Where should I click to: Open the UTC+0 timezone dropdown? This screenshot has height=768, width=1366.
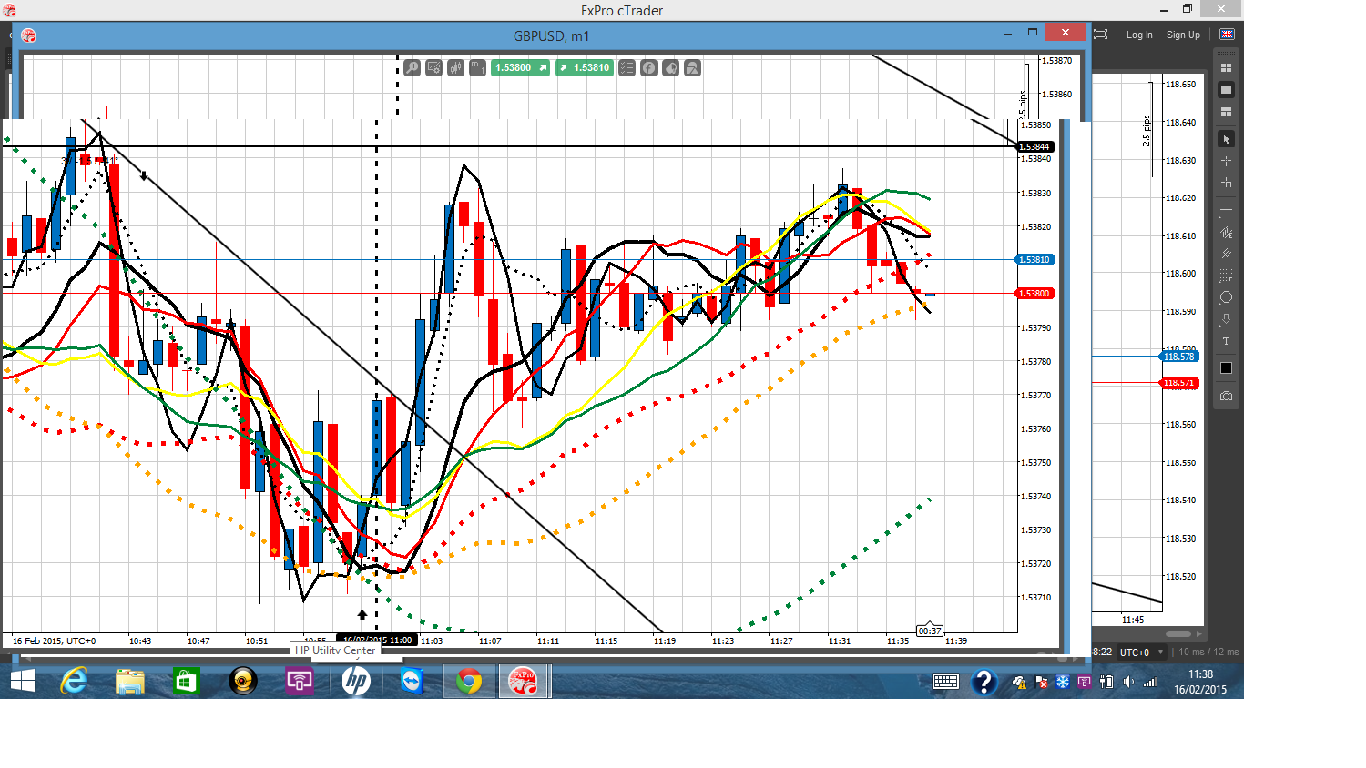(x=1136, y=652)
